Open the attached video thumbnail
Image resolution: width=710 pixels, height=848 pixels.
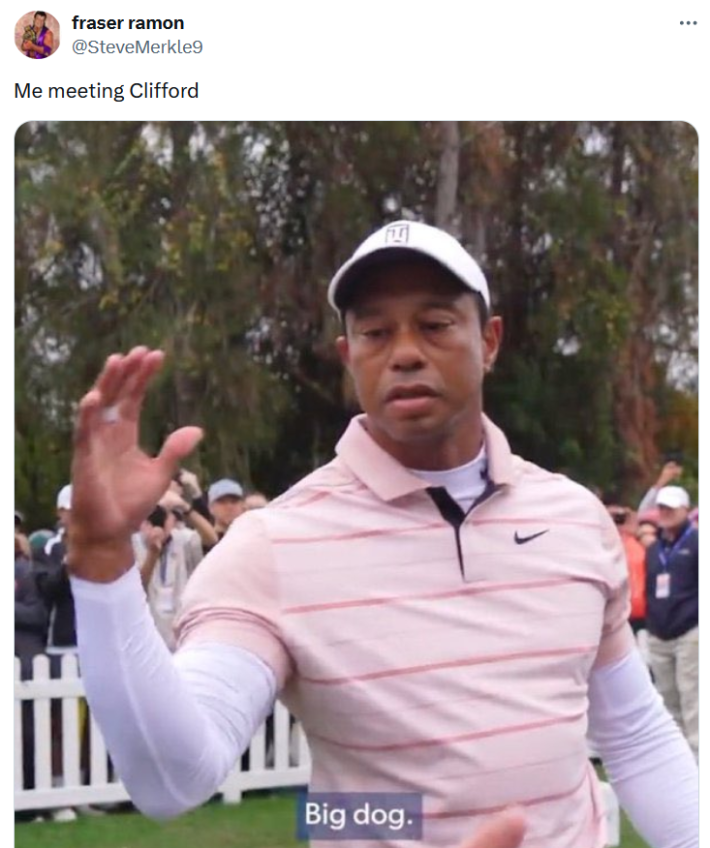click(x=356, y=484)
